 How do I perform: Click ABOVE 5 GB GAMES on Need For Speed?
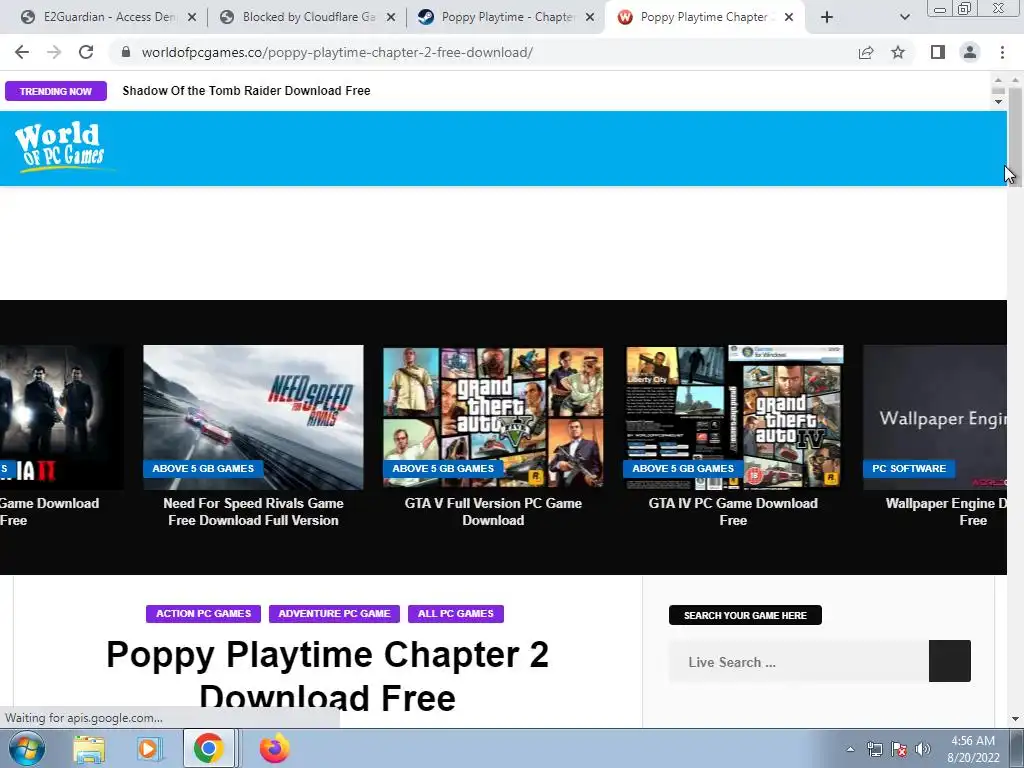[203, 468]
